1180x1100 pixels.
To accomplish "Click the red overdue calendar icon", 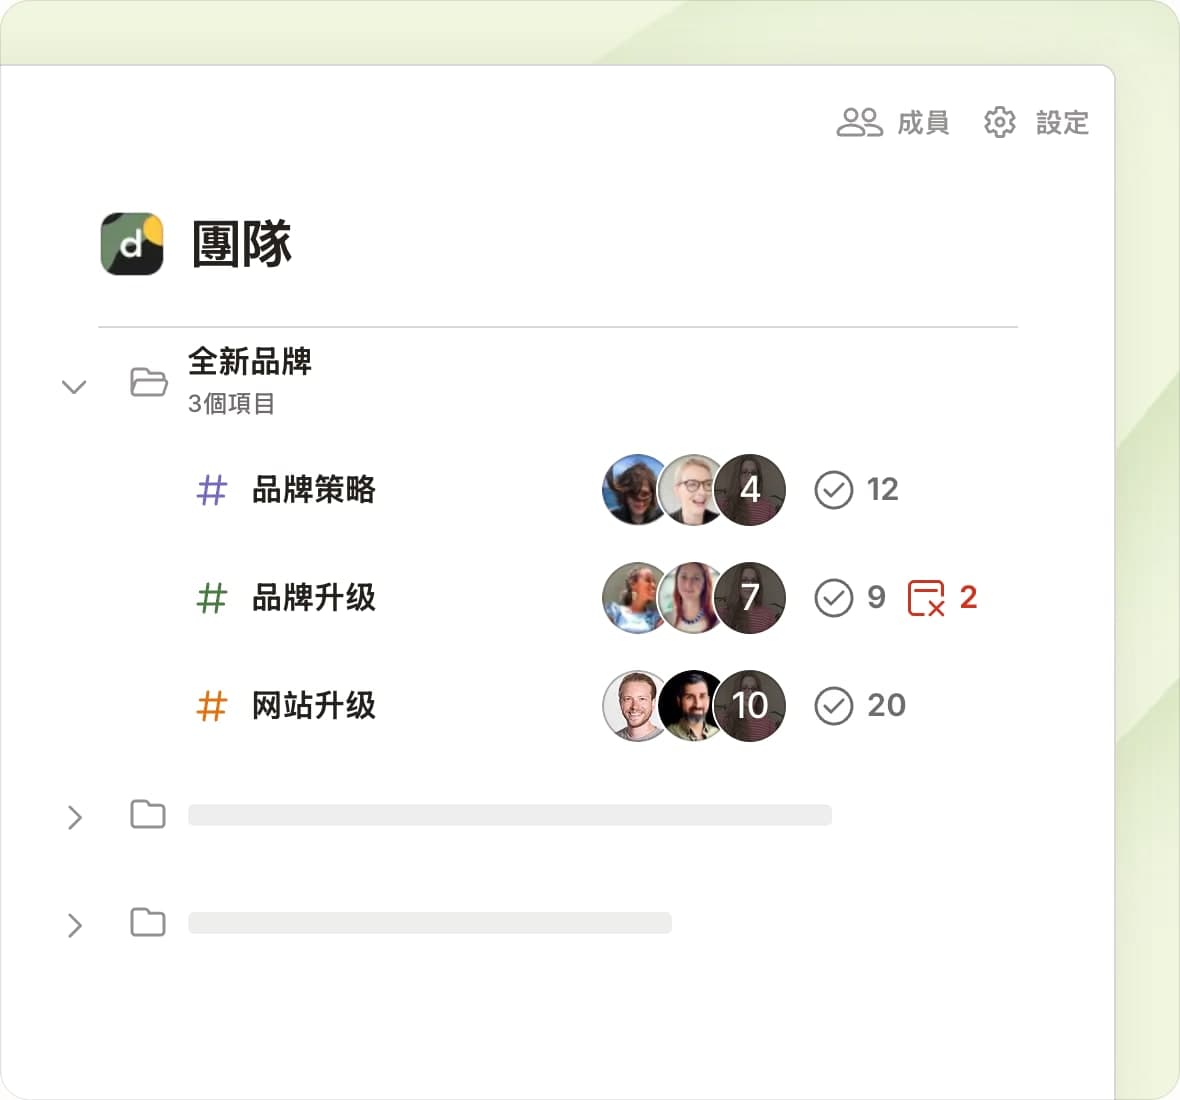I will 926,598.
